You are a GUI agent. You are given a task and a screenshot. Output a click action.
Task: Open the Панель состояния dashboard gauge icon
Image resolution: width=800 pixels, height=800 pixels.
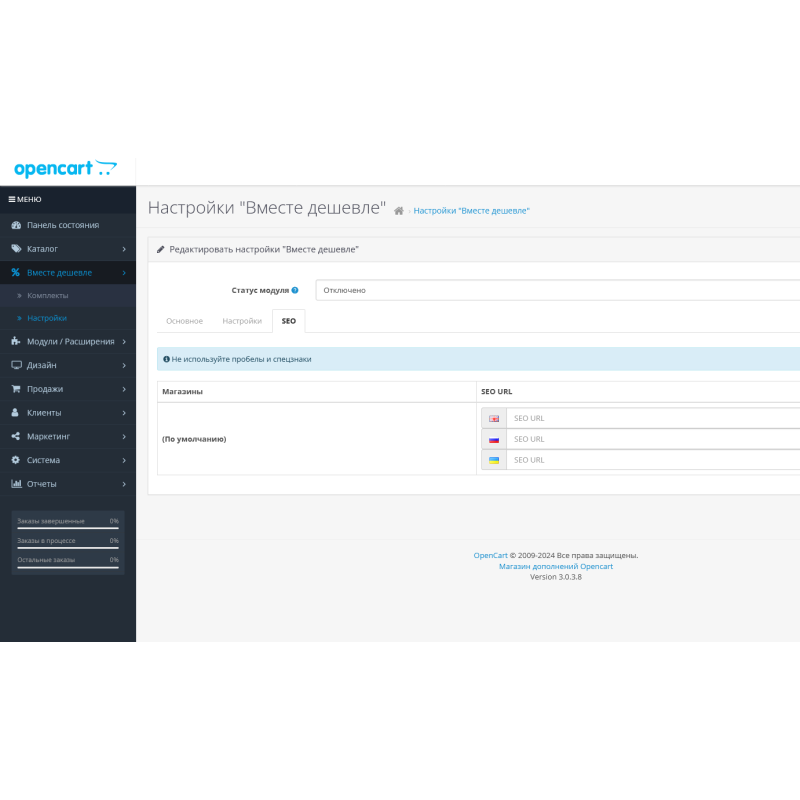(x=17, y=225)
